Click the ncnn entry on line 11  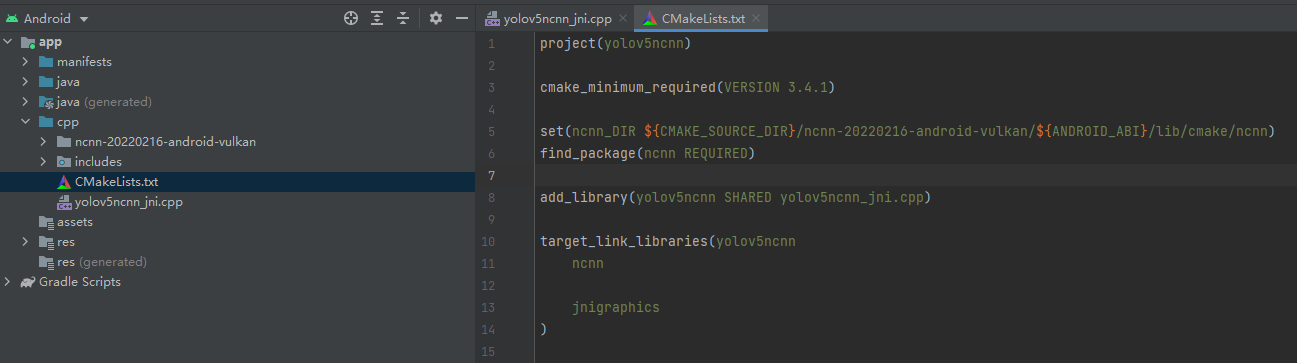[x=588, y=264]
